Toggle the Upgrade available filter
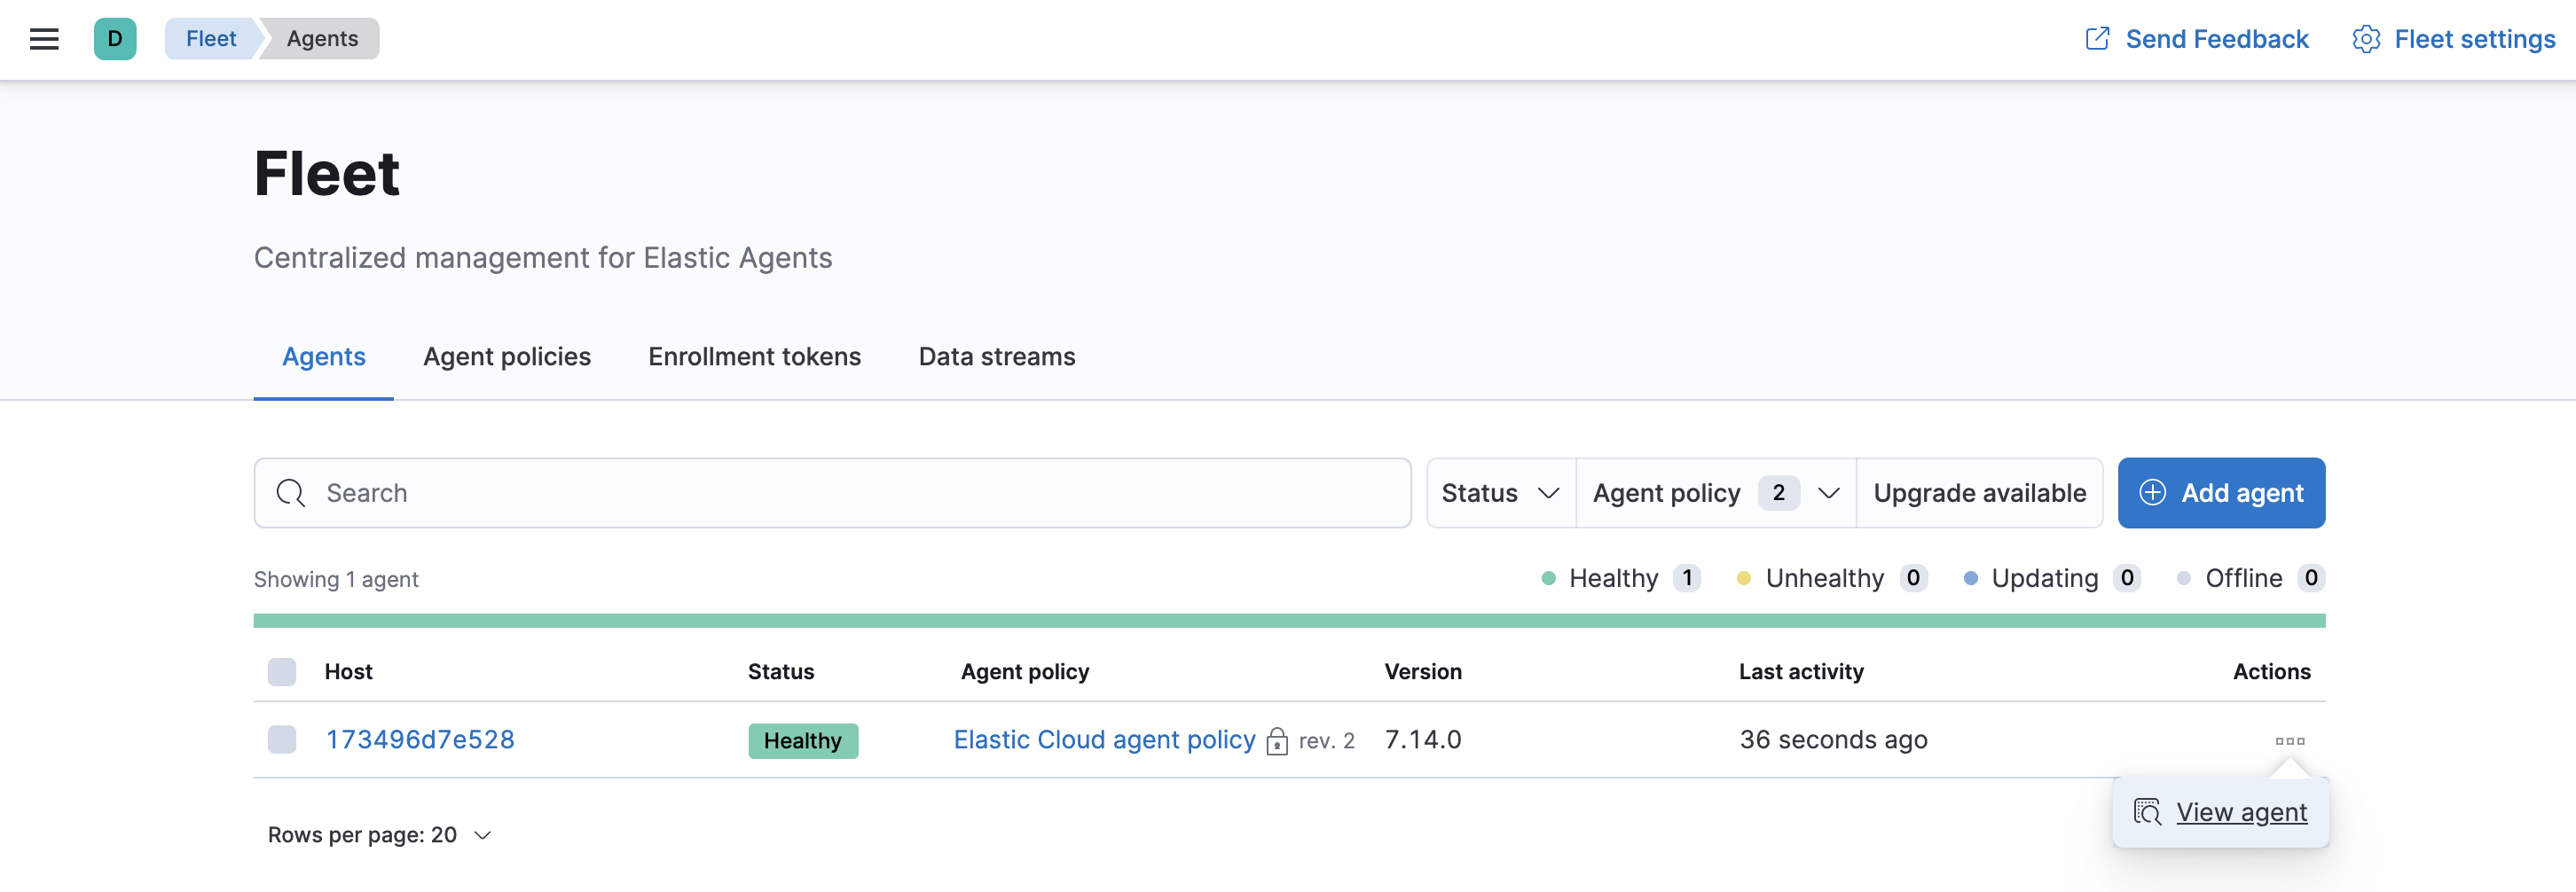Image resolution: width=2576 pixels, height=892 pixels. point(1979,493)
